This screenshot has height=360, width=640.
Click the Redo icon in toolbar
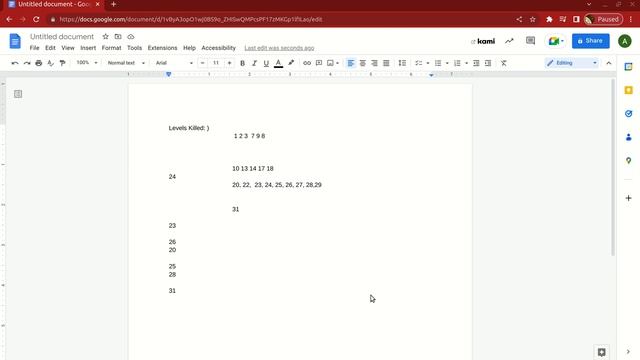click(x=27, y=63)
